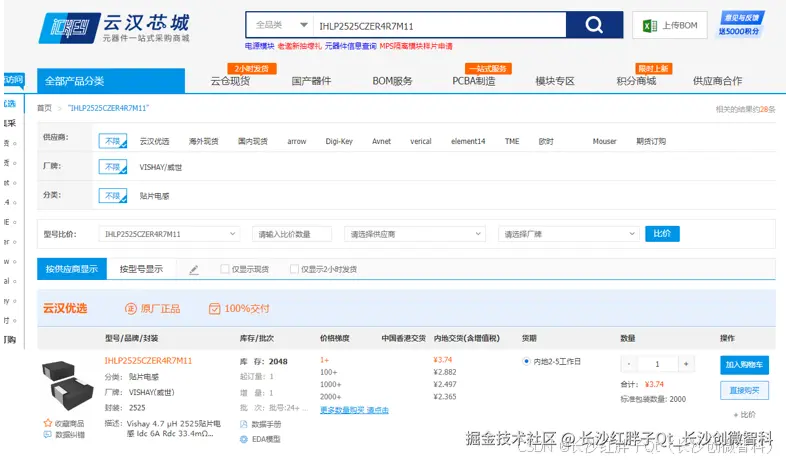Open the 全品类 category dropdown
The height and width of the screenshot is (460, 786).
280,25
